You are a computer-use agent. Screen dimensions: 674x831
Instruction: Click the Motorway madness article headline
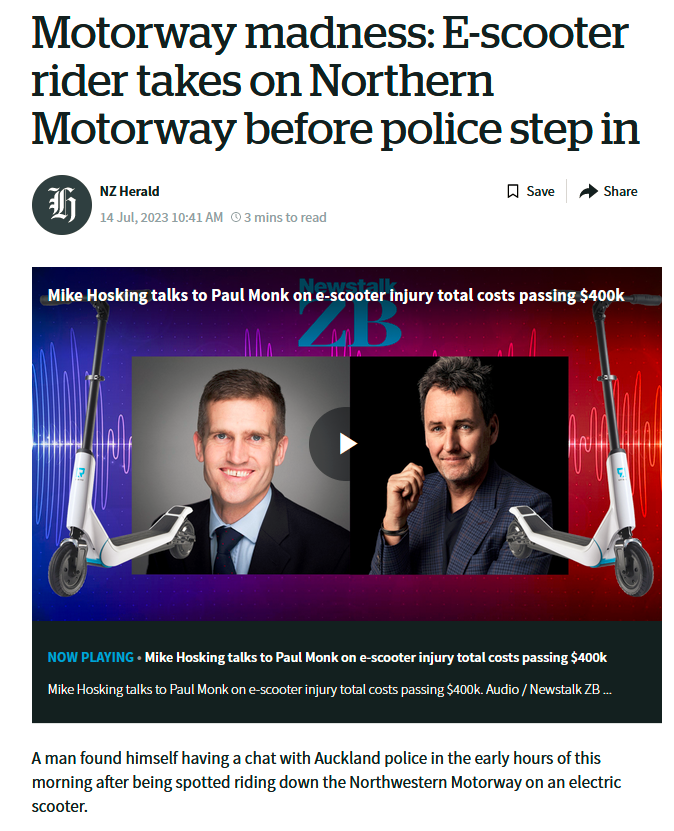pos(335,80)
